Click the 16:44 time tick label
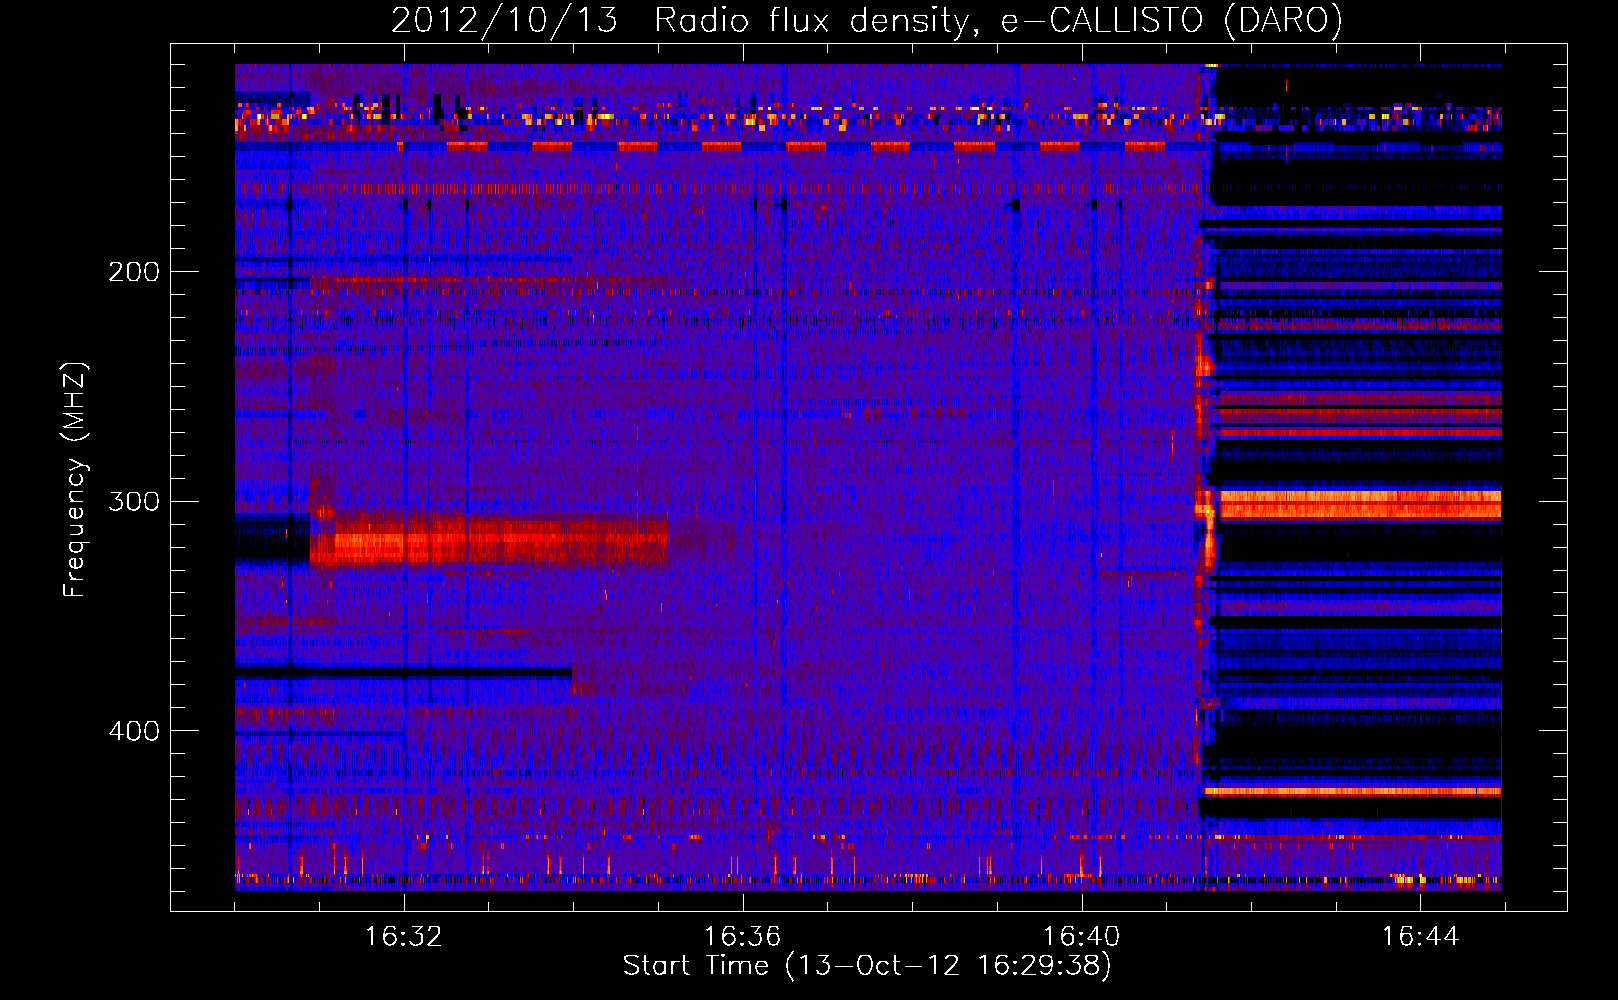The height and width of the screenshot is (1000, 1618). 1420,937
